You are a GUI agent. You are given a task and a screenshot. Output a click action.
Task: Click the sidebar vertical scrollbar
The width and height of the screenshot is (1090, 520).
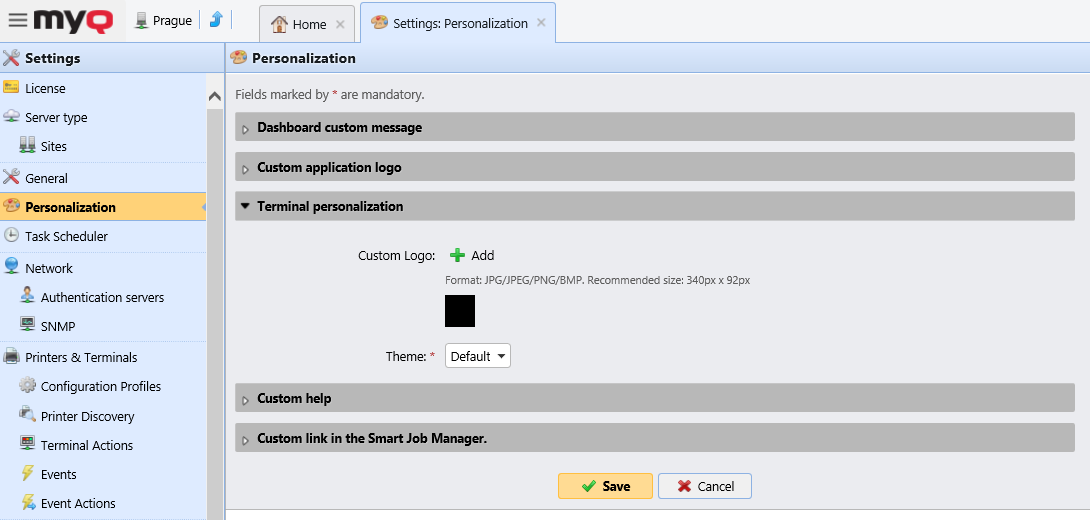215,313
